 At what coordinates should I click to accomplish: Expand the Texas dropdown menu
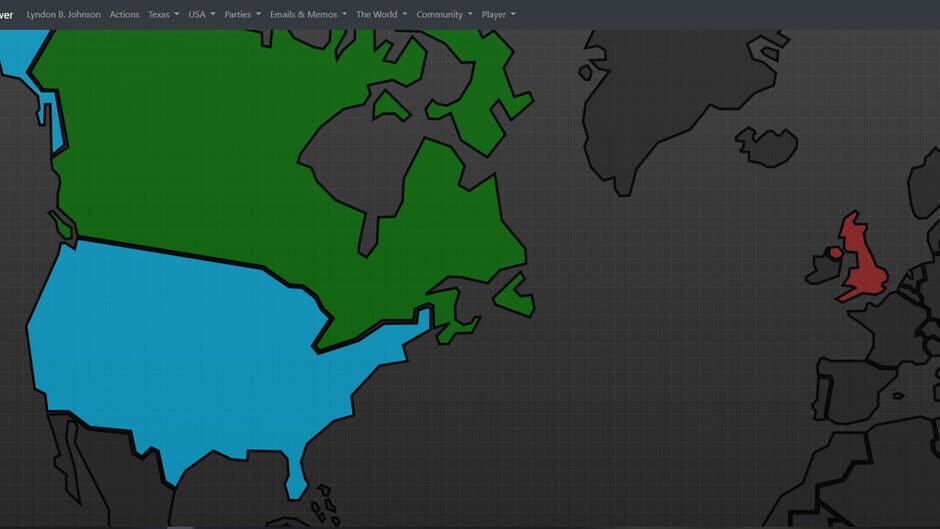coord(164,14)
